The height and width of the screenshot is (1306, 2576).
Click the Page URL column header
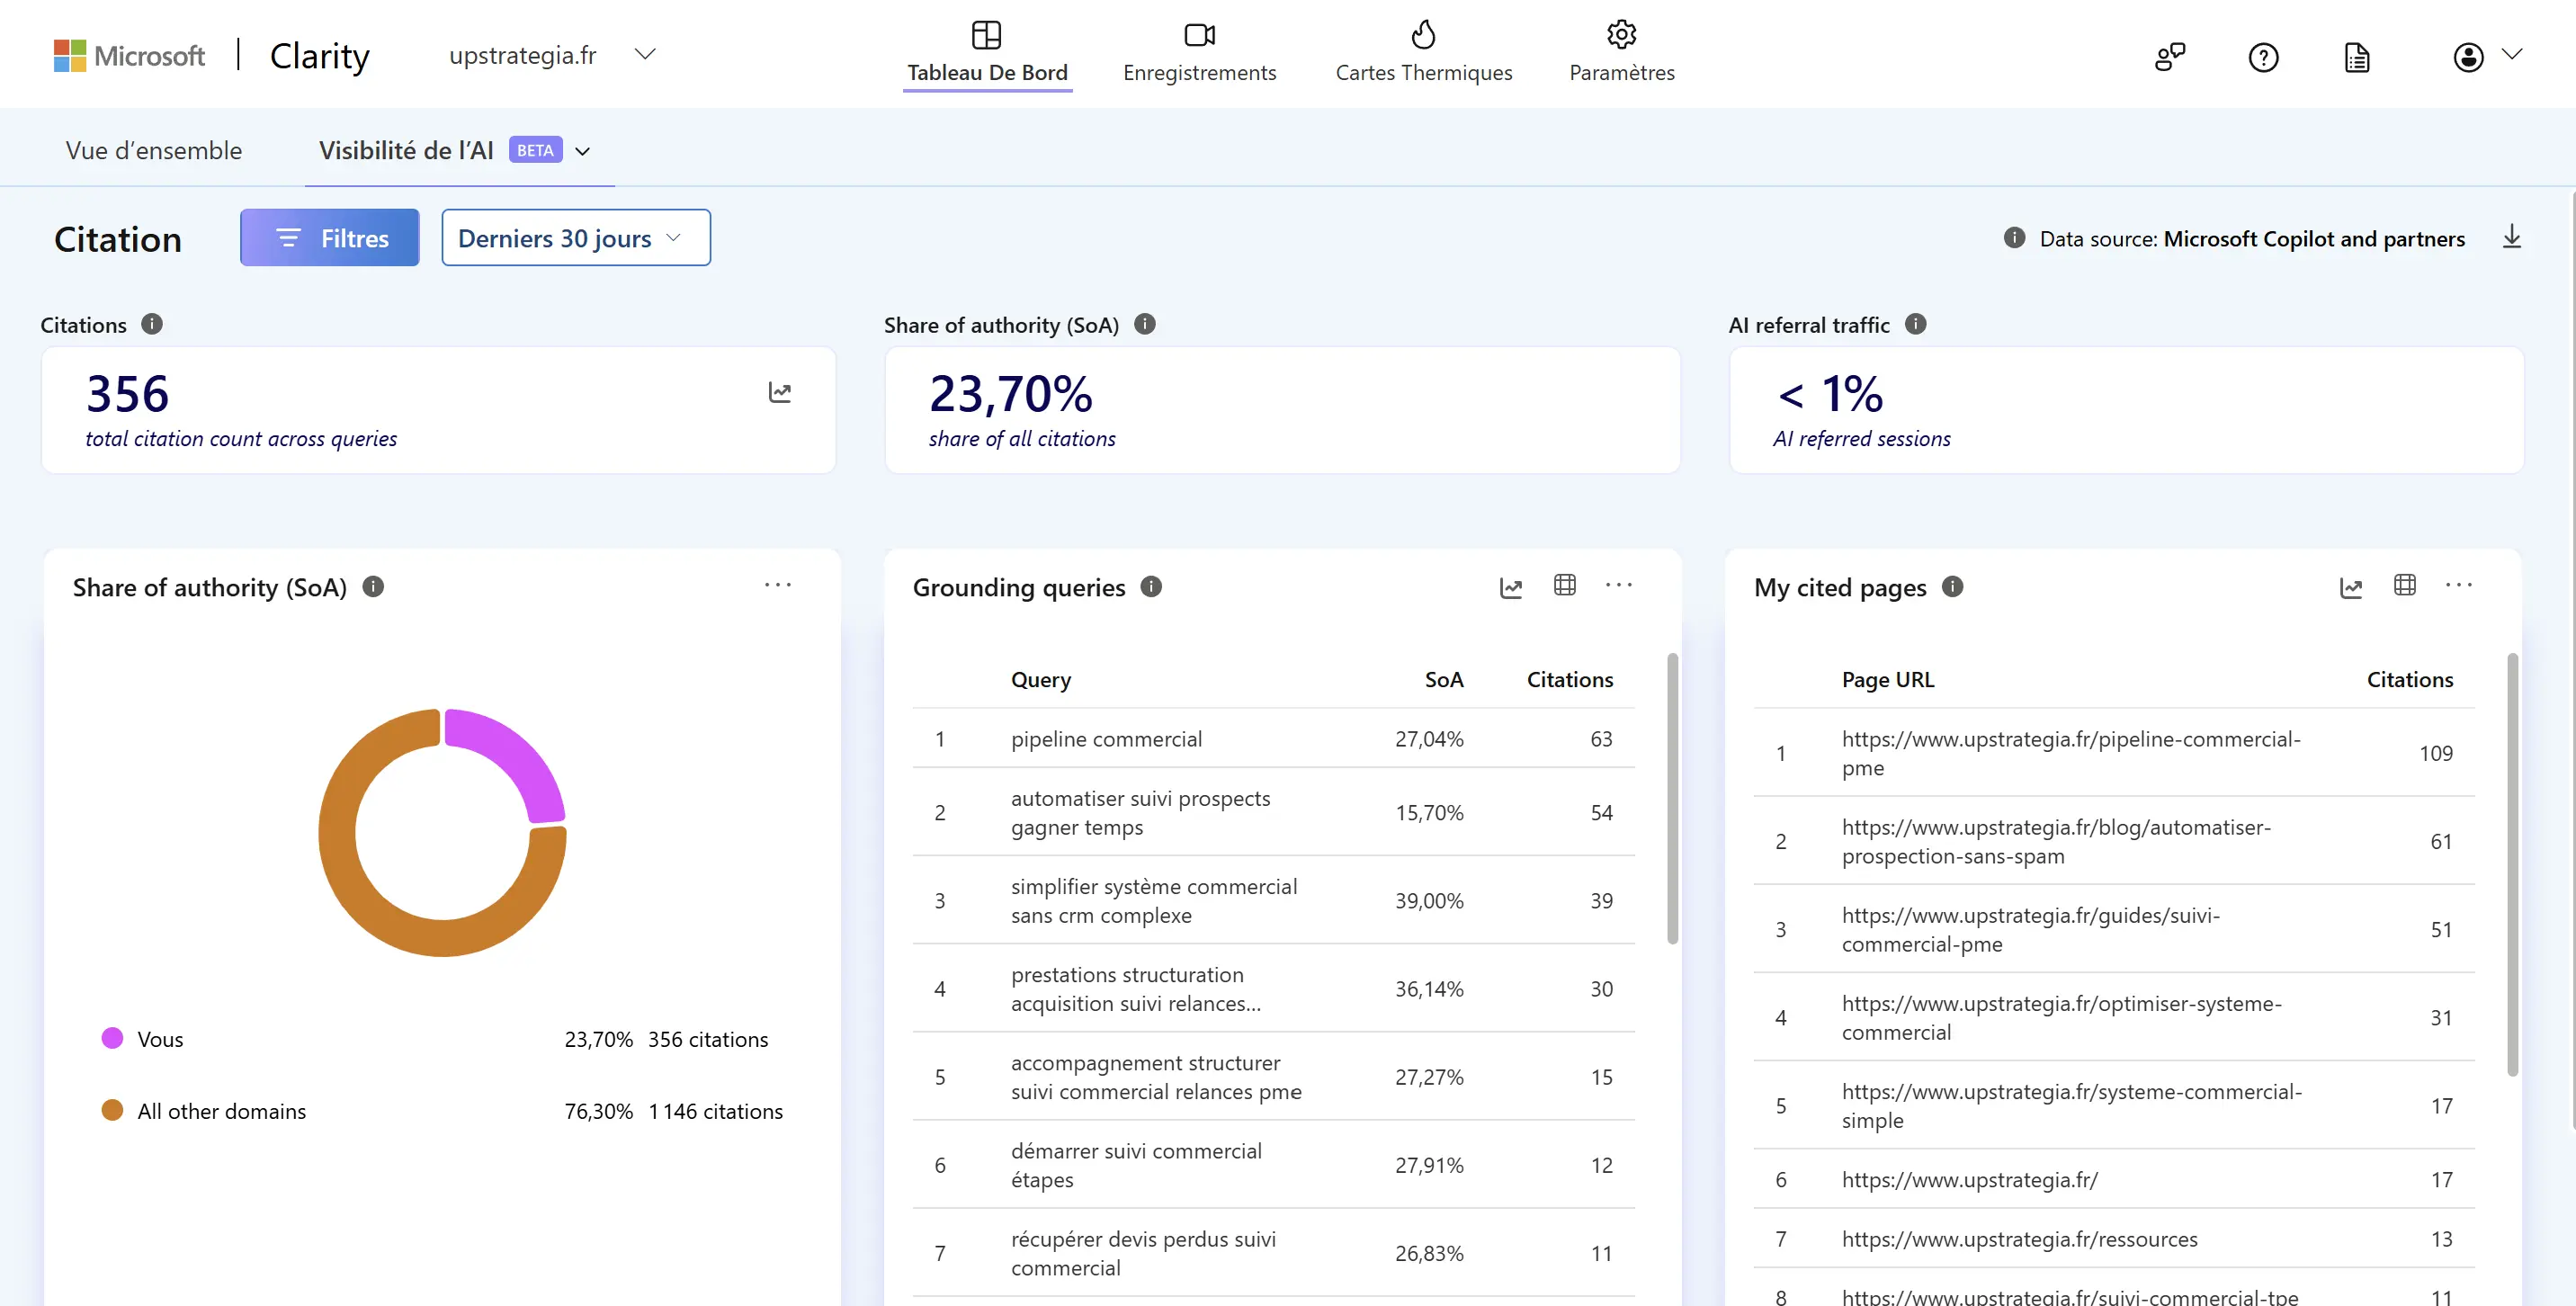[1887, 679]
